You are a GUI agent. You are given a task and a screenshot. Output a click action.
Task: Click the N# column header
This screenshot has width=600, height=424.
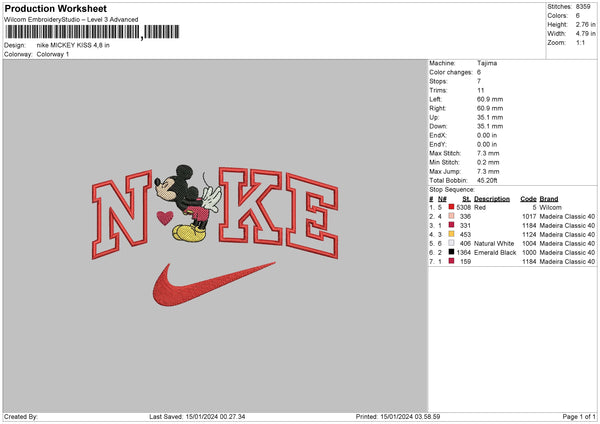[442, 199]
